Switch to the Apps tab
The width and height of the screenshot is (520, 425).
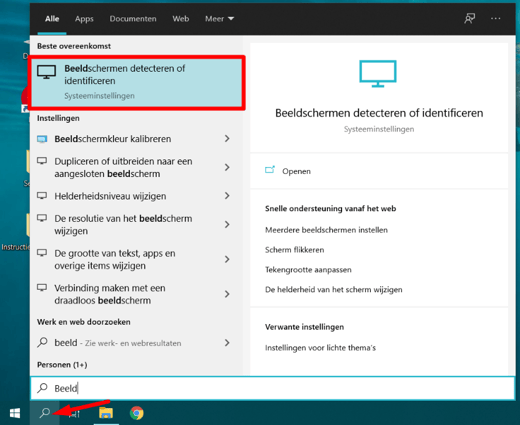pyautogui.click(x=84, y=19)
